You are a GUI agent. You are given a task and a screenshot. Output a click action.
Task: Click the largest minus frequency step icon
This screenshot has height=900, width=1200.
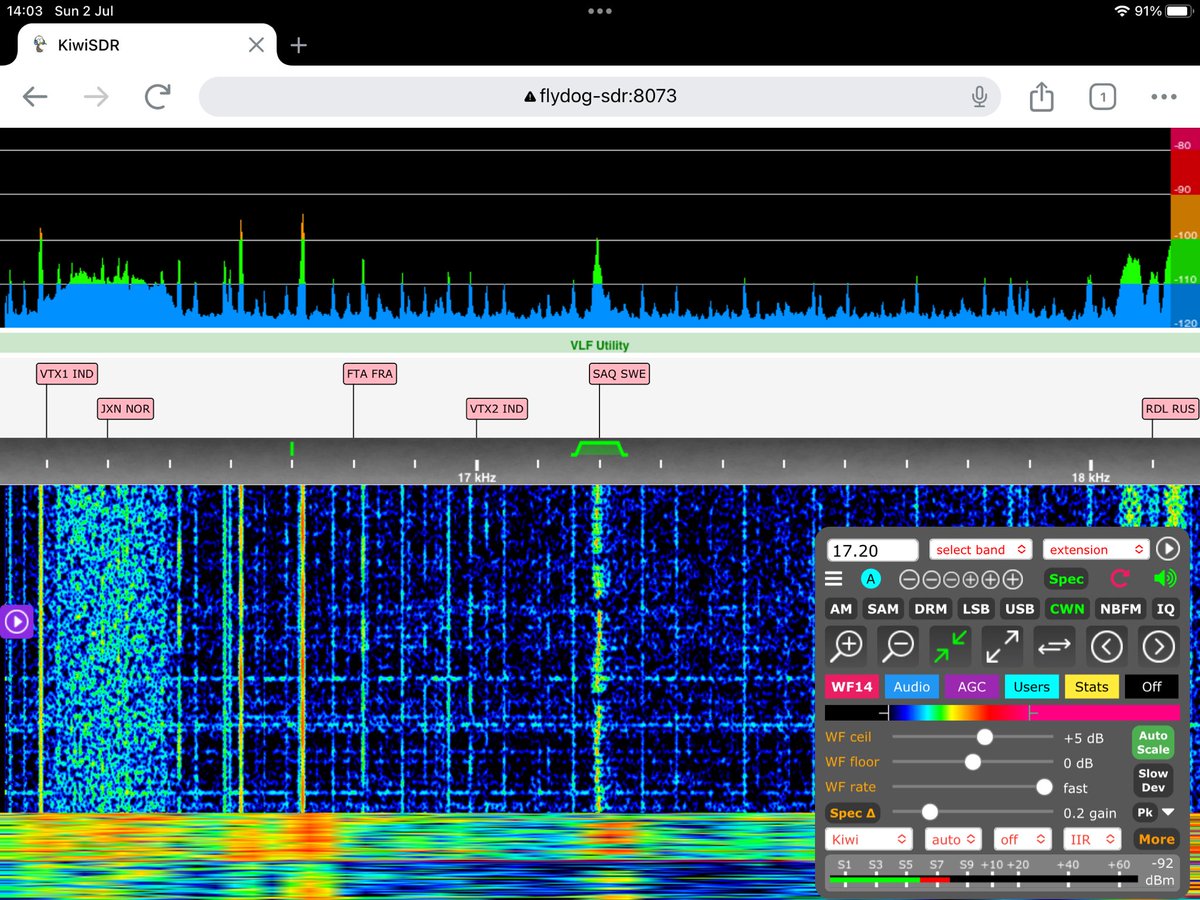(909, 579)
